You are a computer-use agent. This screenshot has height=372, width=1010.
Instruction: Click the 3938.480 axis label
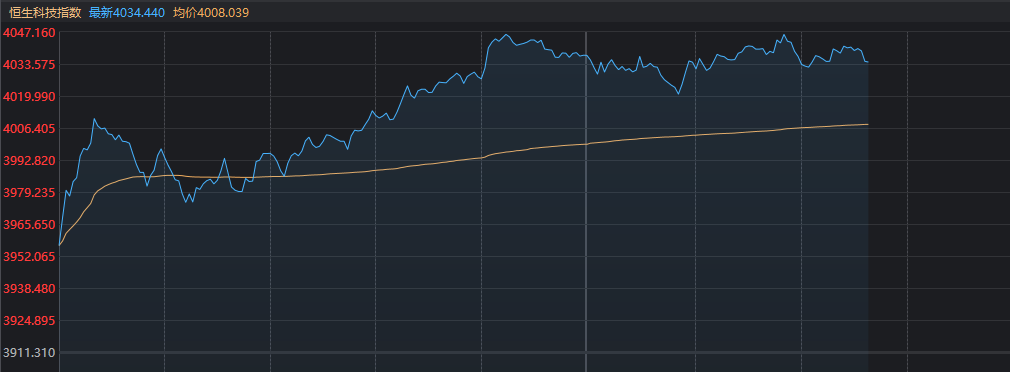[29, 288]
